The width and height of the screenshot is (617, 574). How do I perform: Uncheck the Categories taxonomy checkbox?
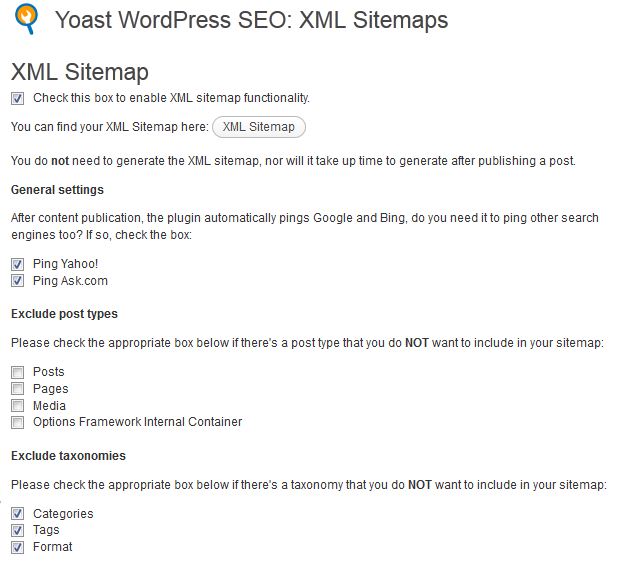pyautogui.click(x=17, y=514)
